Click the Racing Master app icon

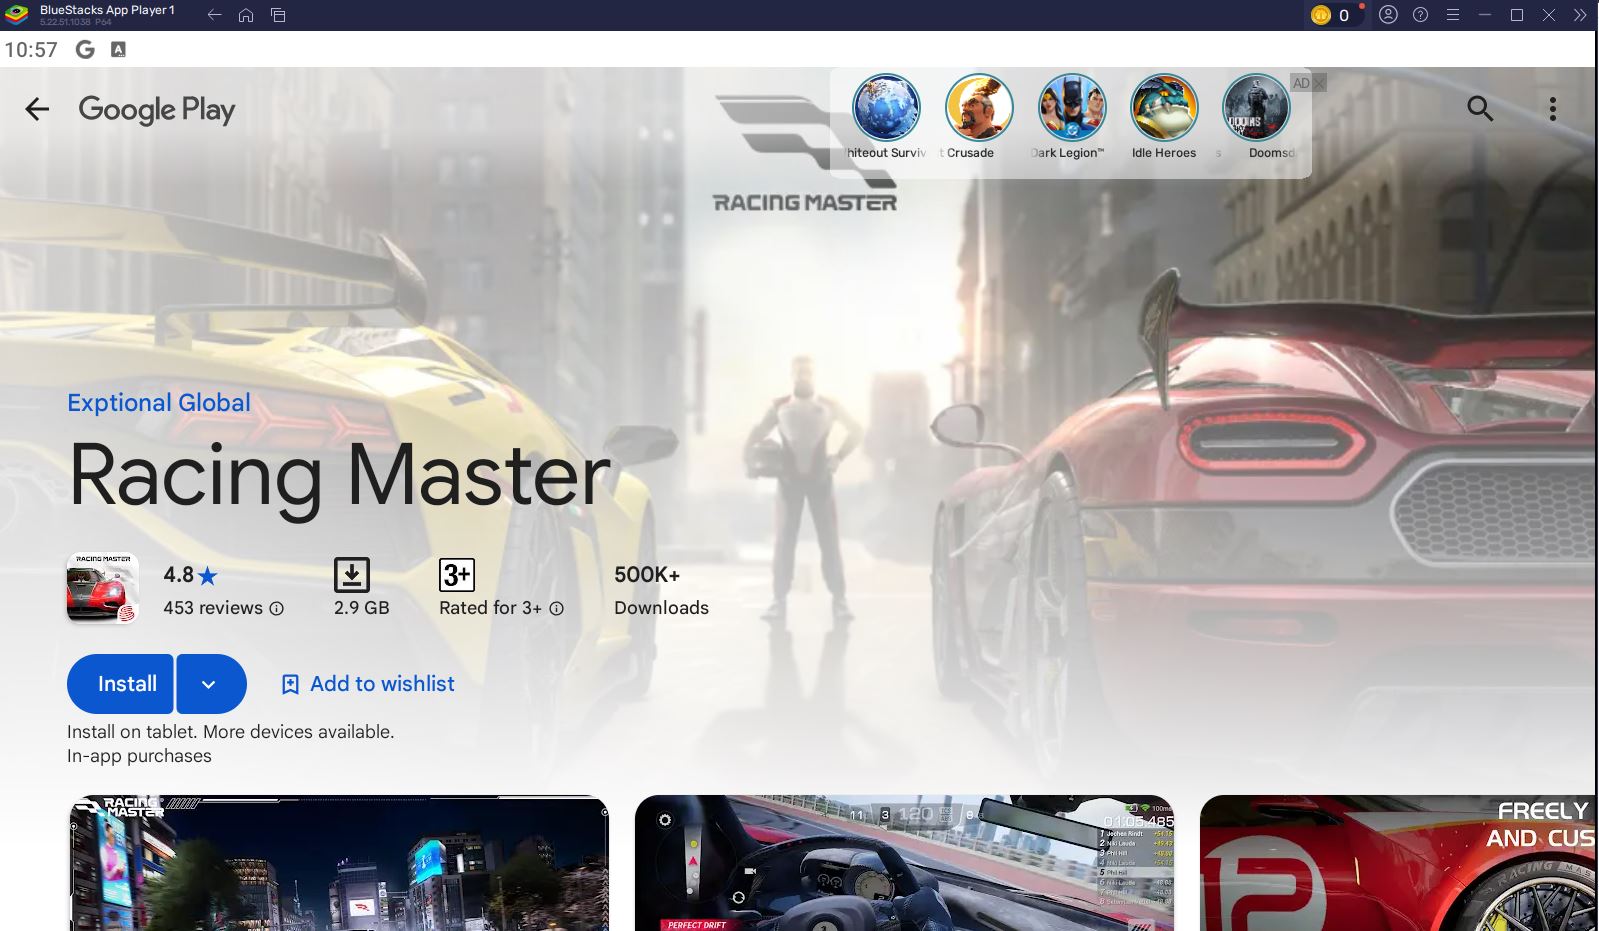(x=102, y=589)
